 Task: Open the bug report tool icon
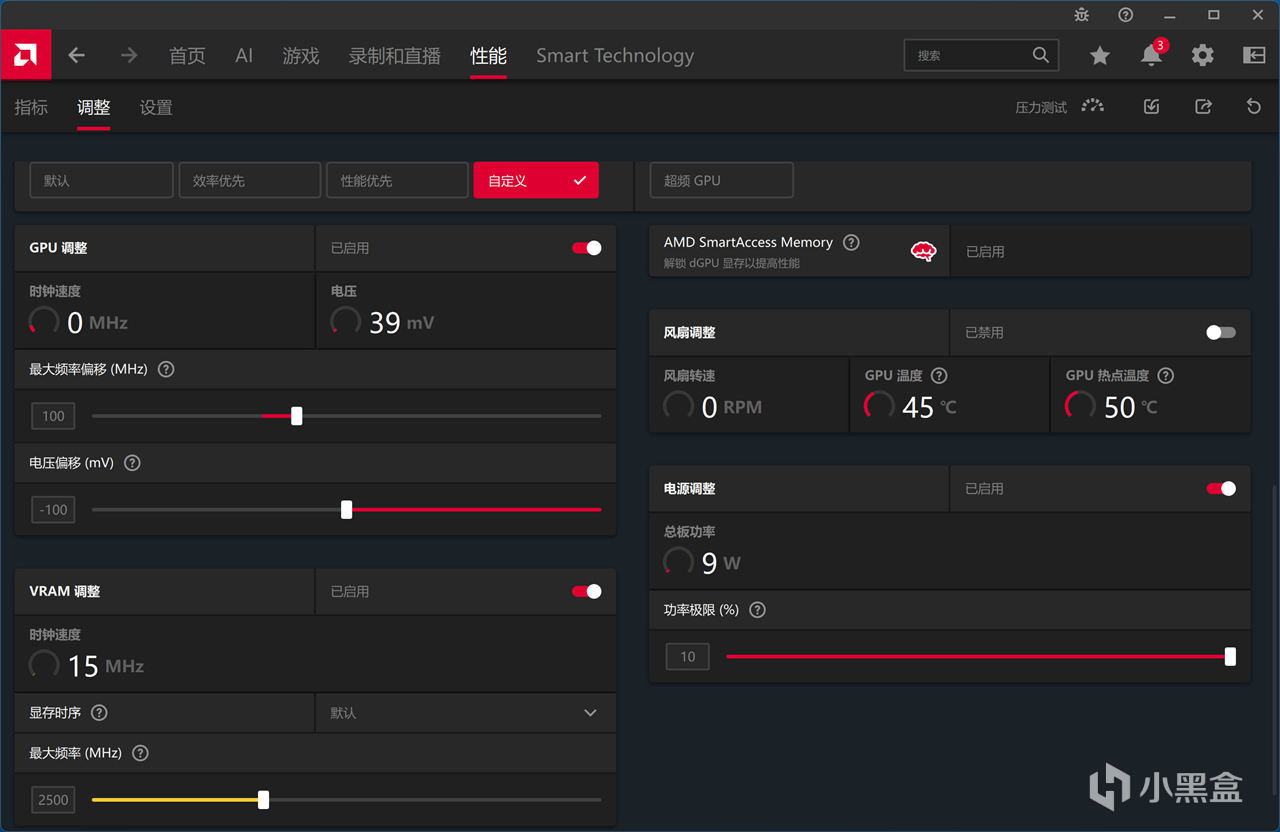[x=1082, y=15]
